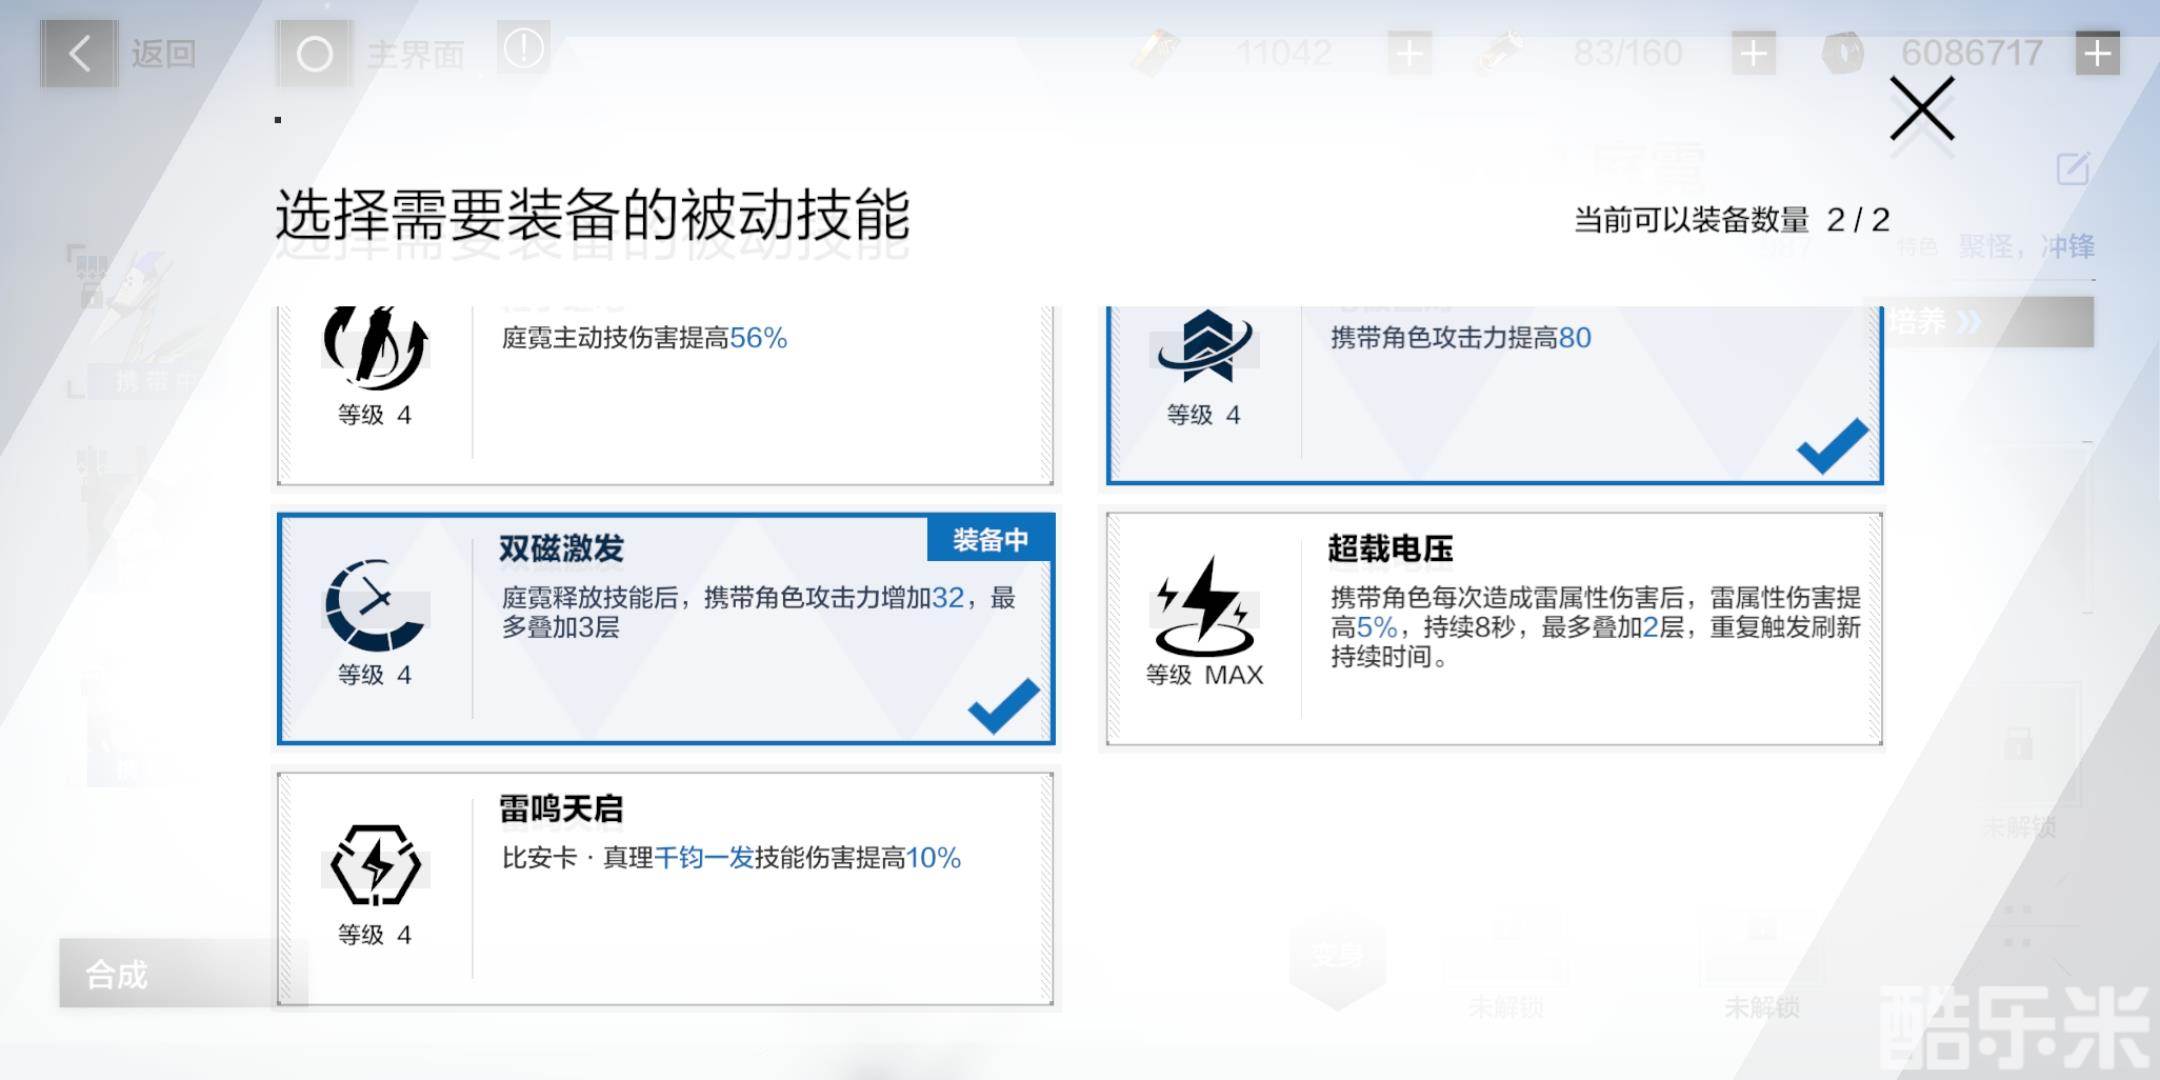Uncheck the attack +80 skill checkmark
The image size is (2160, 1080).
1831,446
